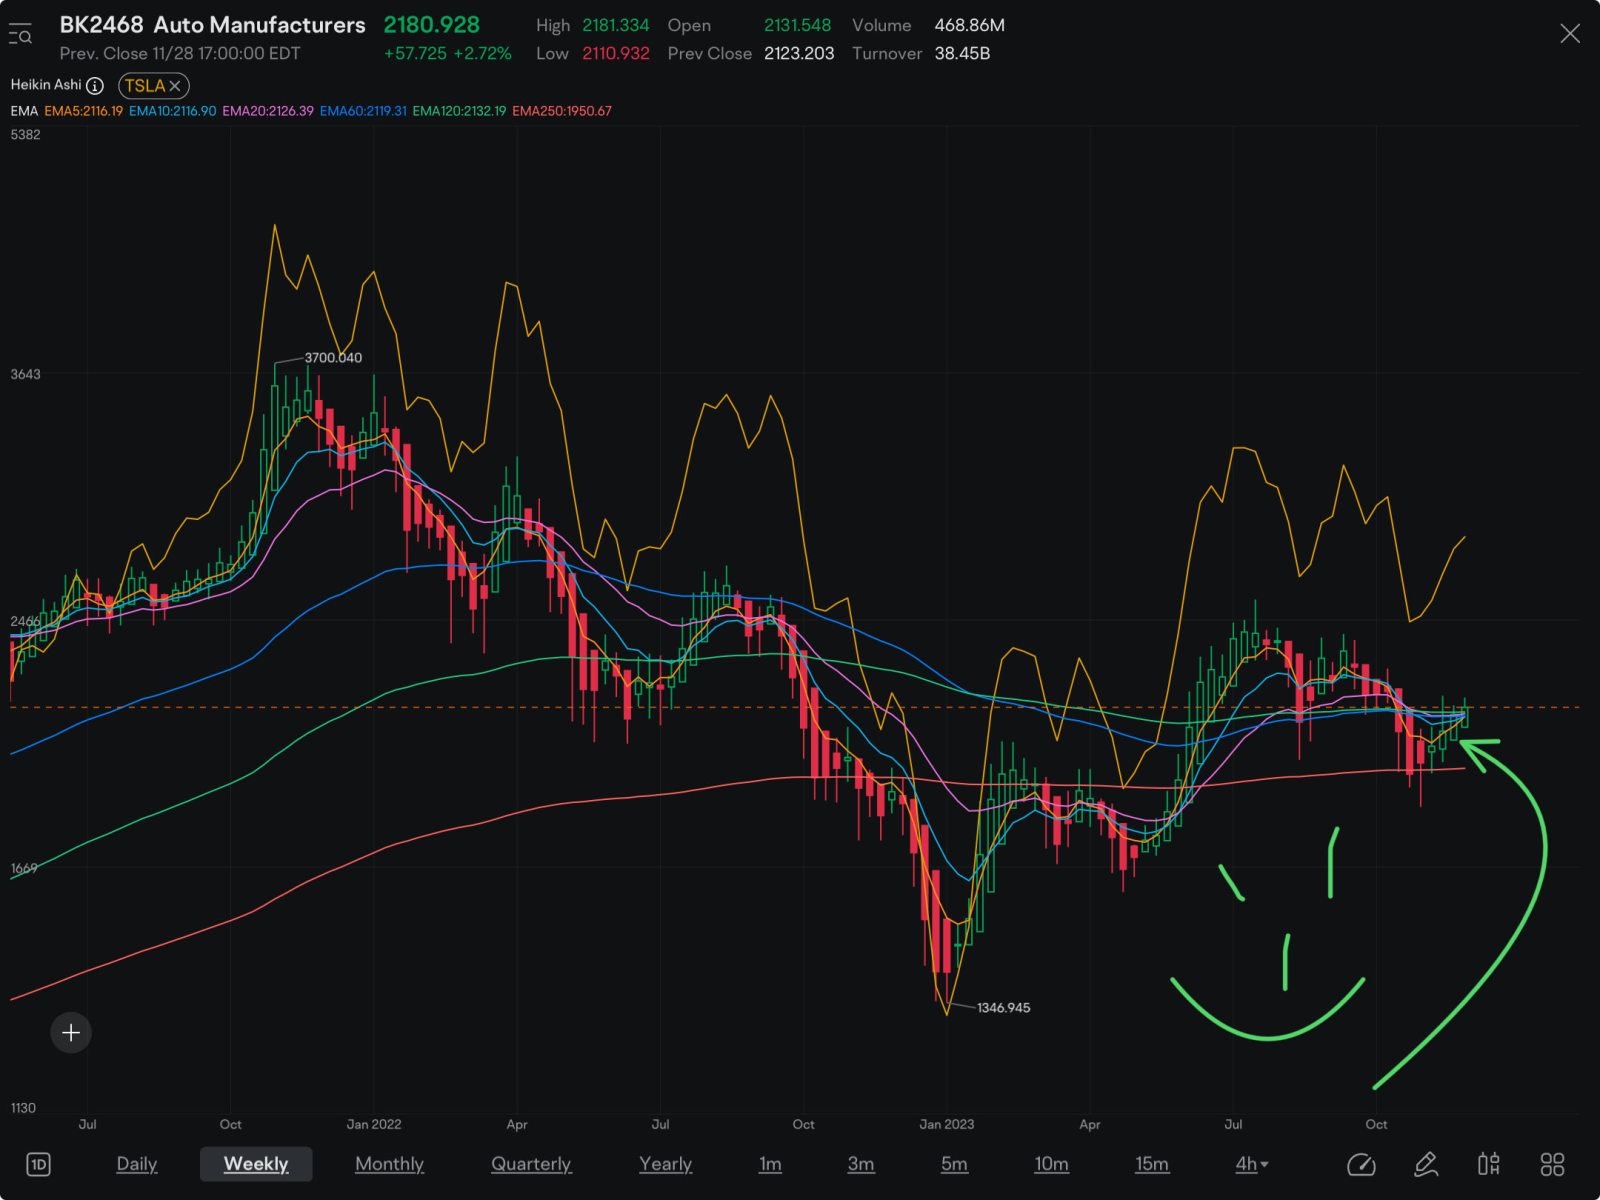Click the Jan 2023 date axis label
The image size is (1600, 1200).
click(946, 1125)
